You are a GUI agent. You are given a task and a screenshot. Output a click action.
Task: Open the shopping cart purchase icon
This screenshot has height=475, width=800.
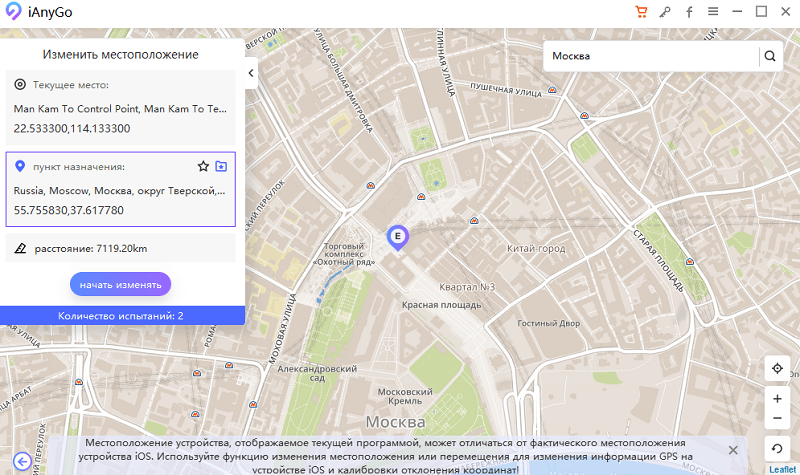641,12
